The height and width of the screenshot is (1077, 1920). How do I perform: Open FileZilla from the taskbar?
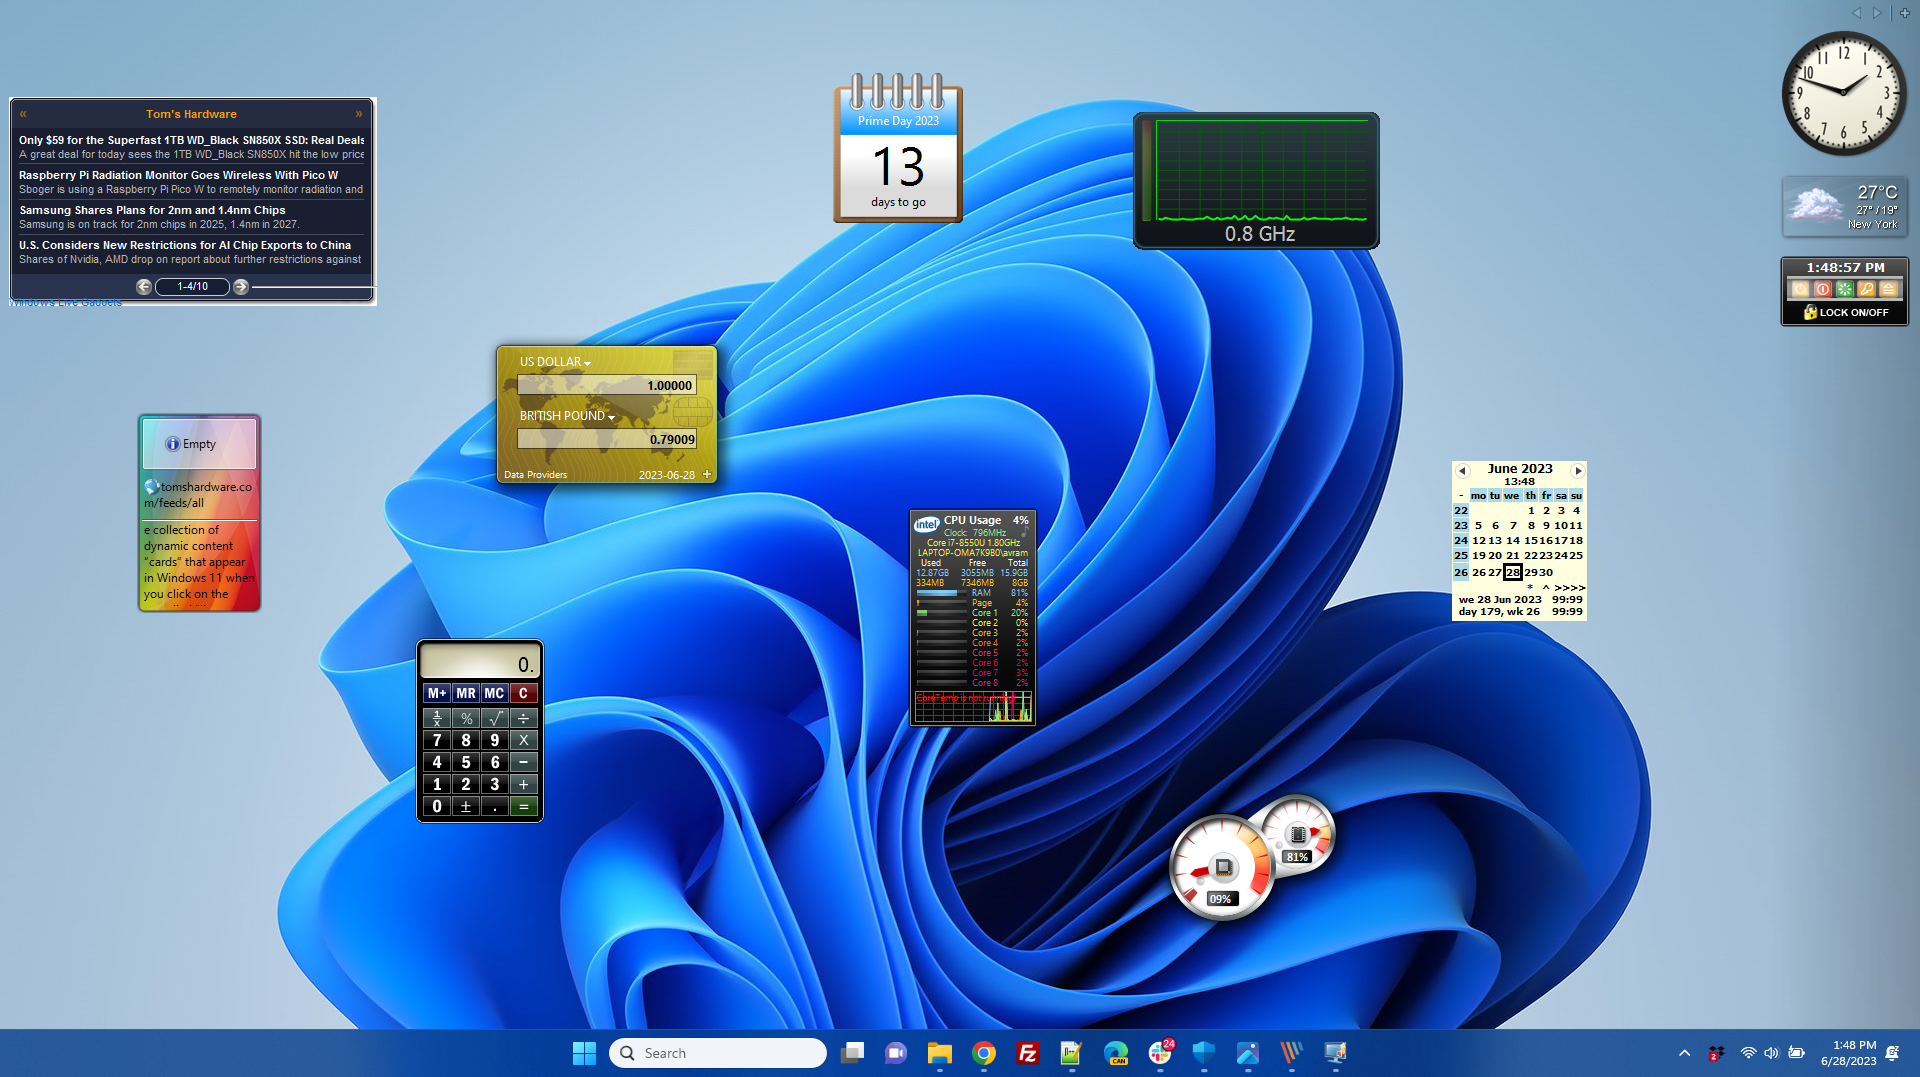[x=1027, y=1053]
